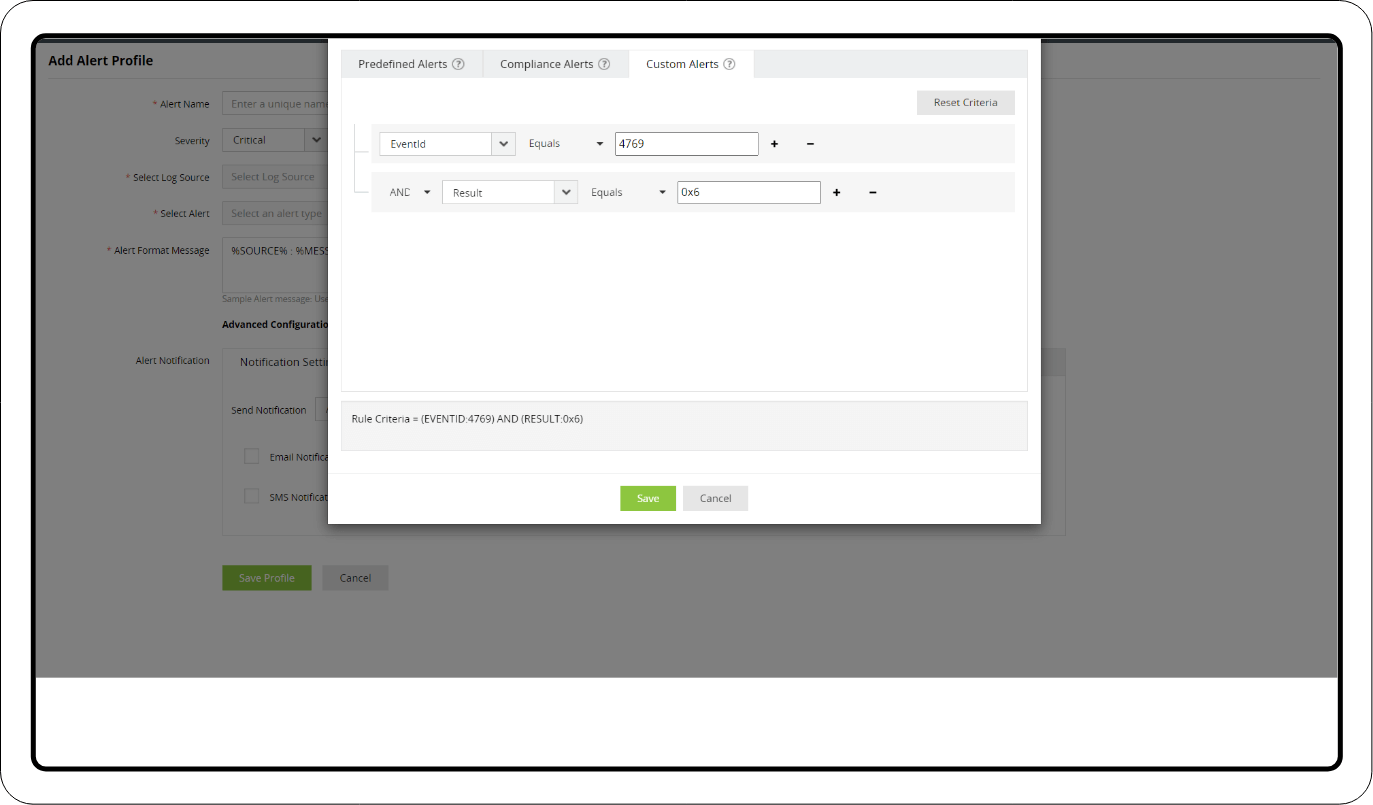Add criteria row after EventId 4769
Image resolution: width=1373 pixels, height=805 pixels.
pyautogui.click(x=774, y=144)
